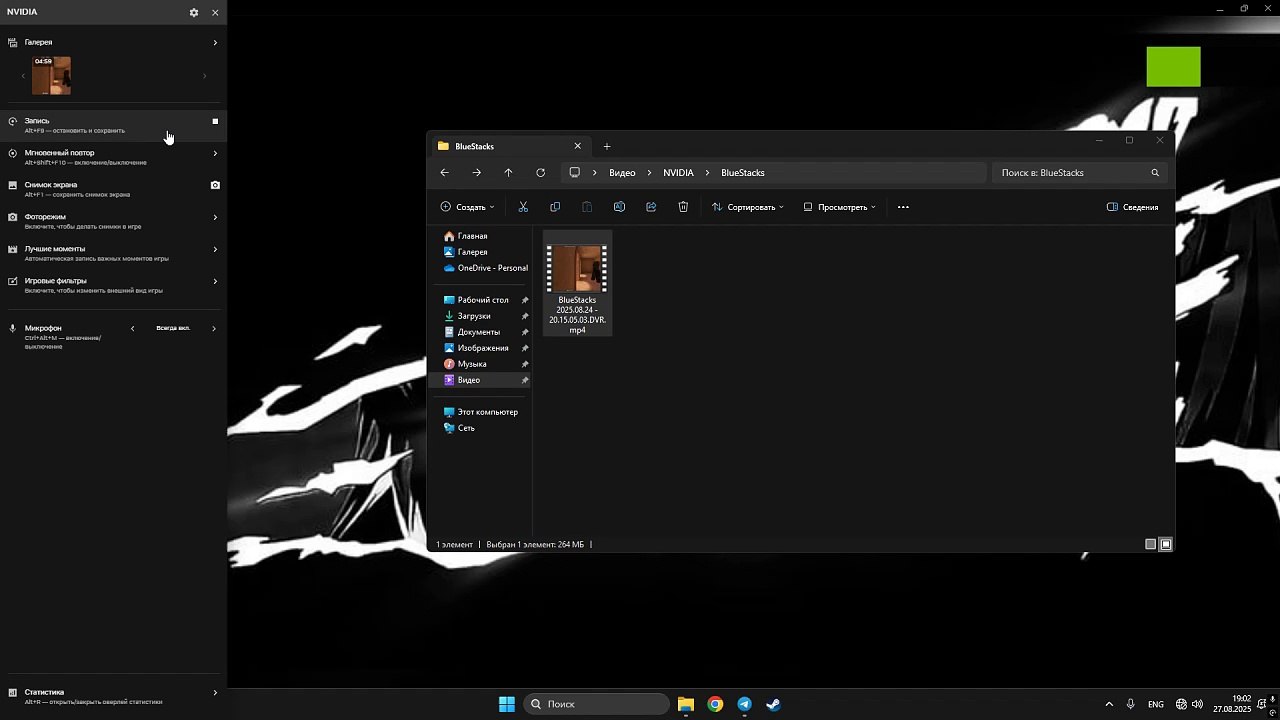Image resolution: width=1280 pixels, height=720 pixels.
Task: Stop recording with the square stop icon
Action: (x=215, y=121)
